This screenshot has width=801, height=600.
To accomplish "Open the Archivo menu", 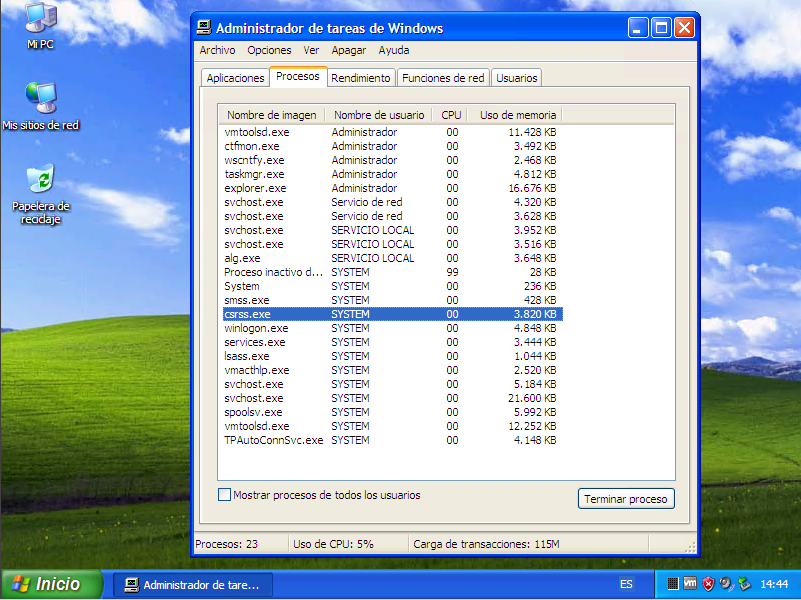I will [x=217, y=50].
